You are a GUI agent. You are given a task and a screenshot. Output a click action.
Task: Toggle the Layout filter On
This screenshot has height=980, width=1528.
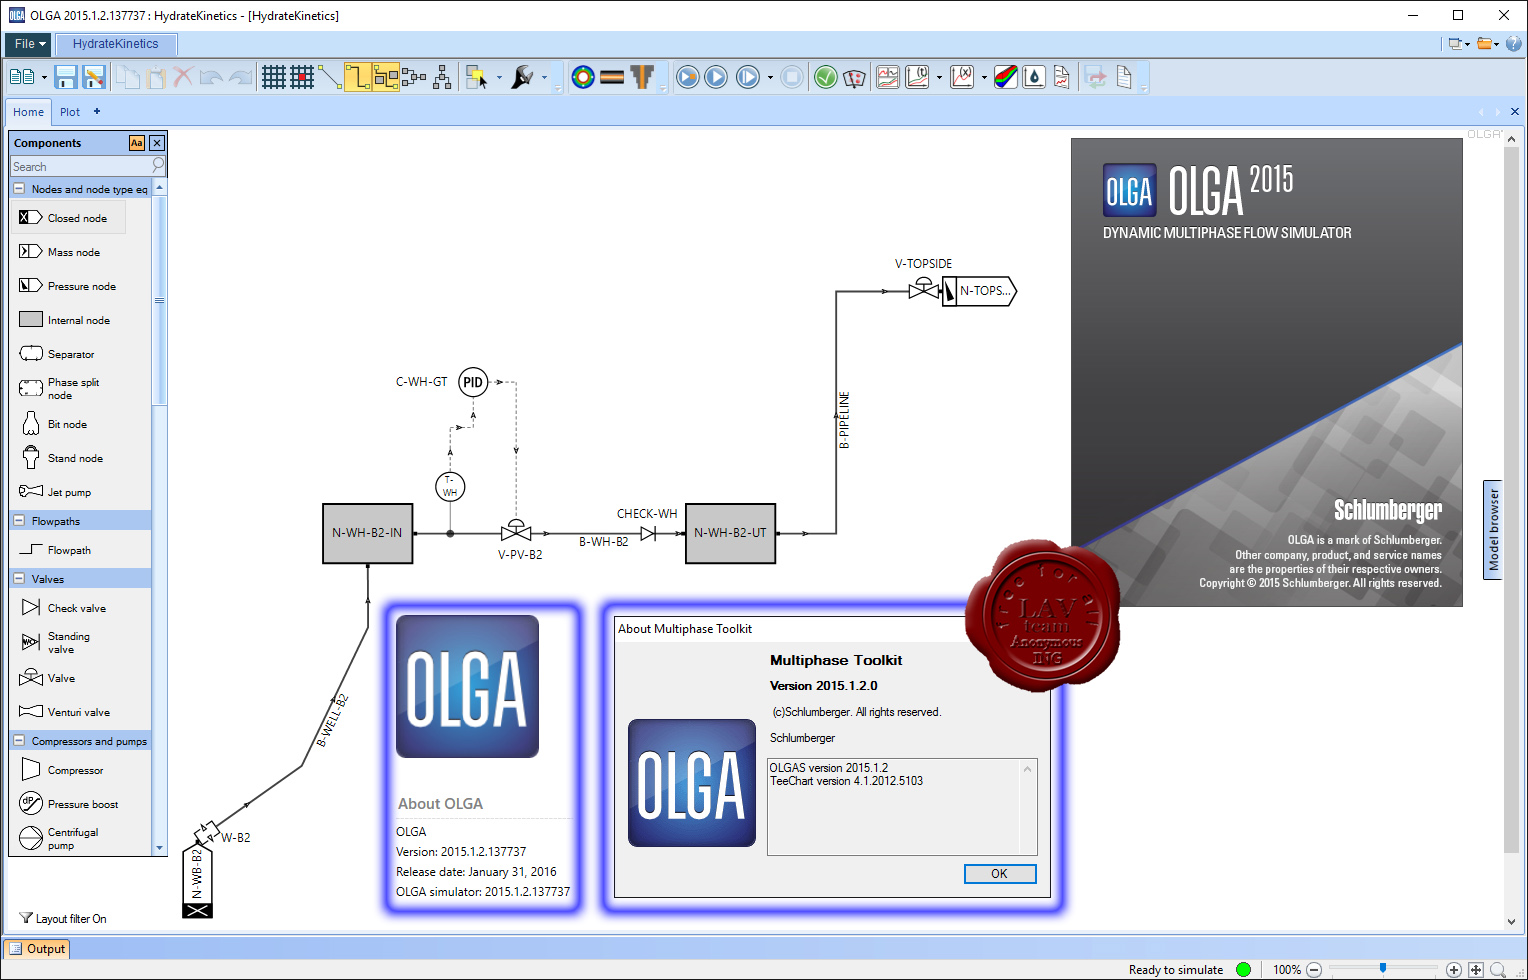(63, 919)
